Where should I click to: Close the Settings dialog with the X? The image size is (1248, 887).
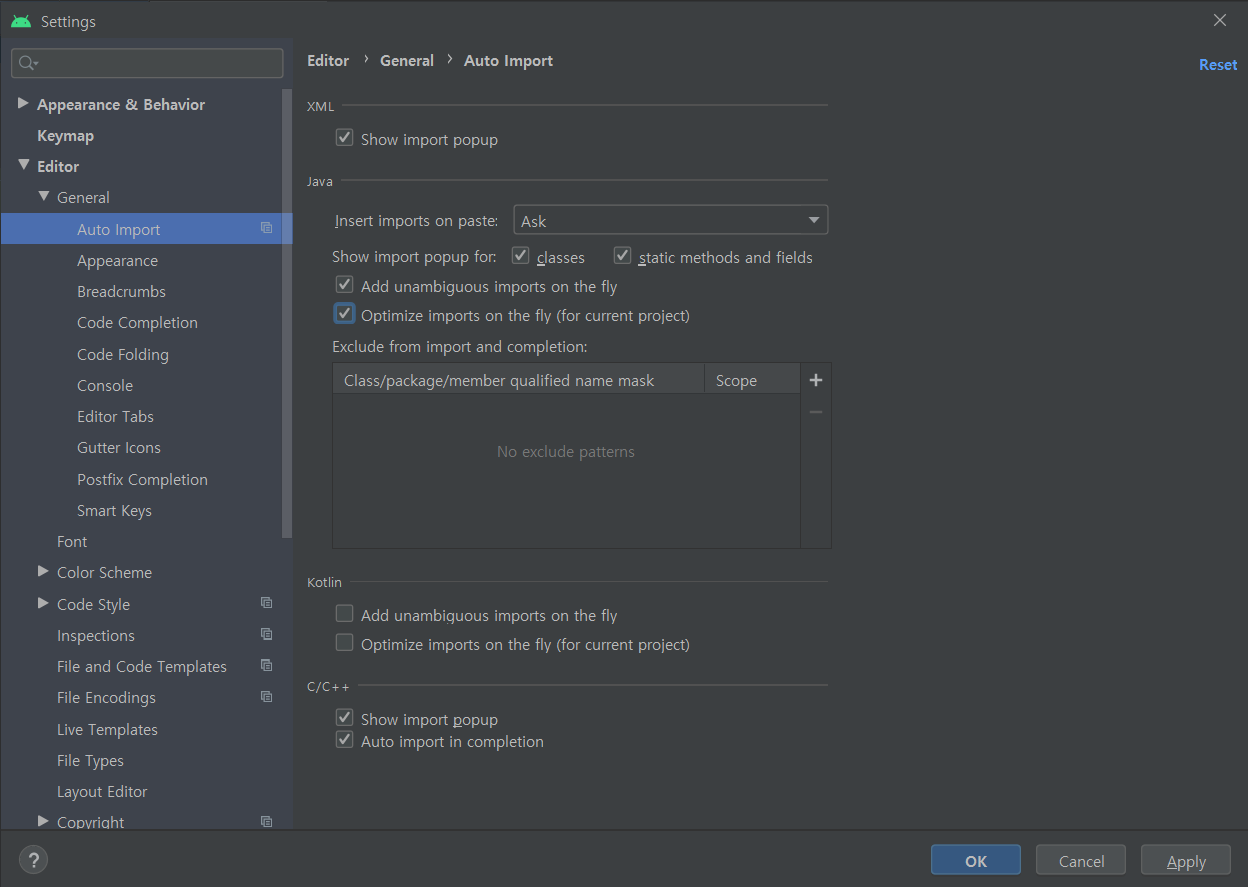pos(1220,20)
